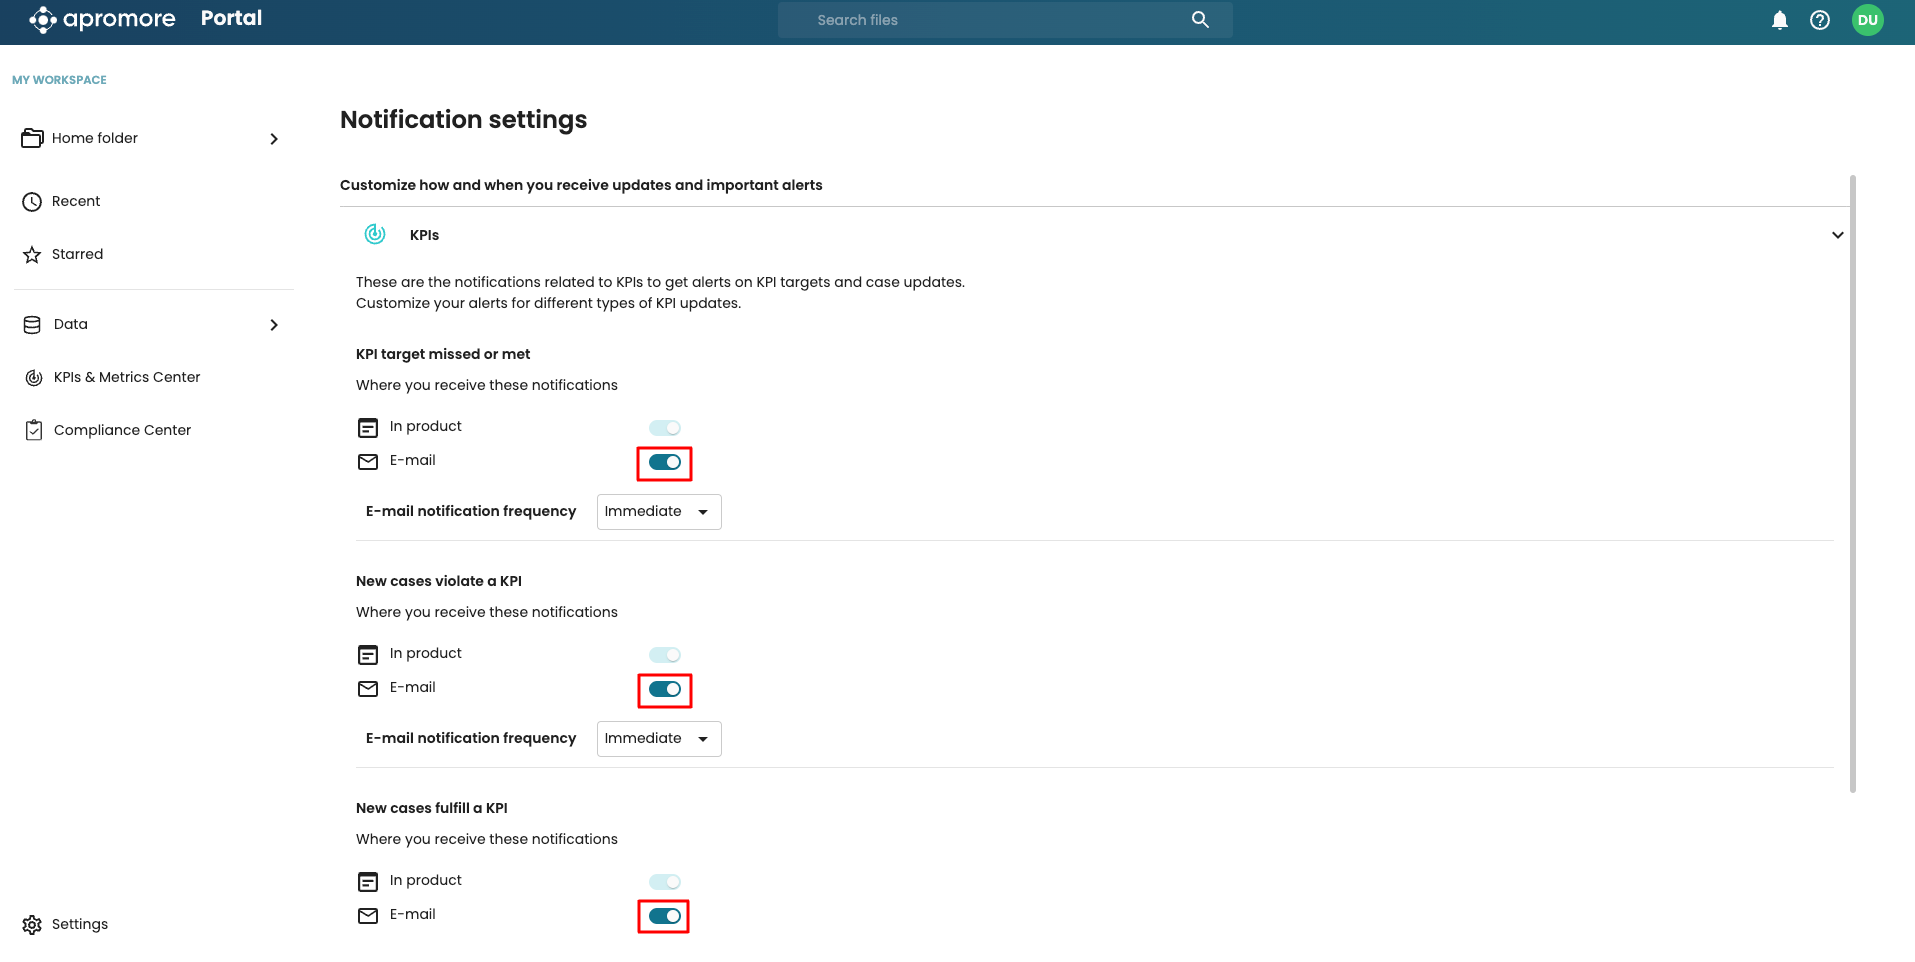The image size is (1915, 962).
Task: Toggle E-mail for New cases fulfill a KPI
Action: pos(665,916)
